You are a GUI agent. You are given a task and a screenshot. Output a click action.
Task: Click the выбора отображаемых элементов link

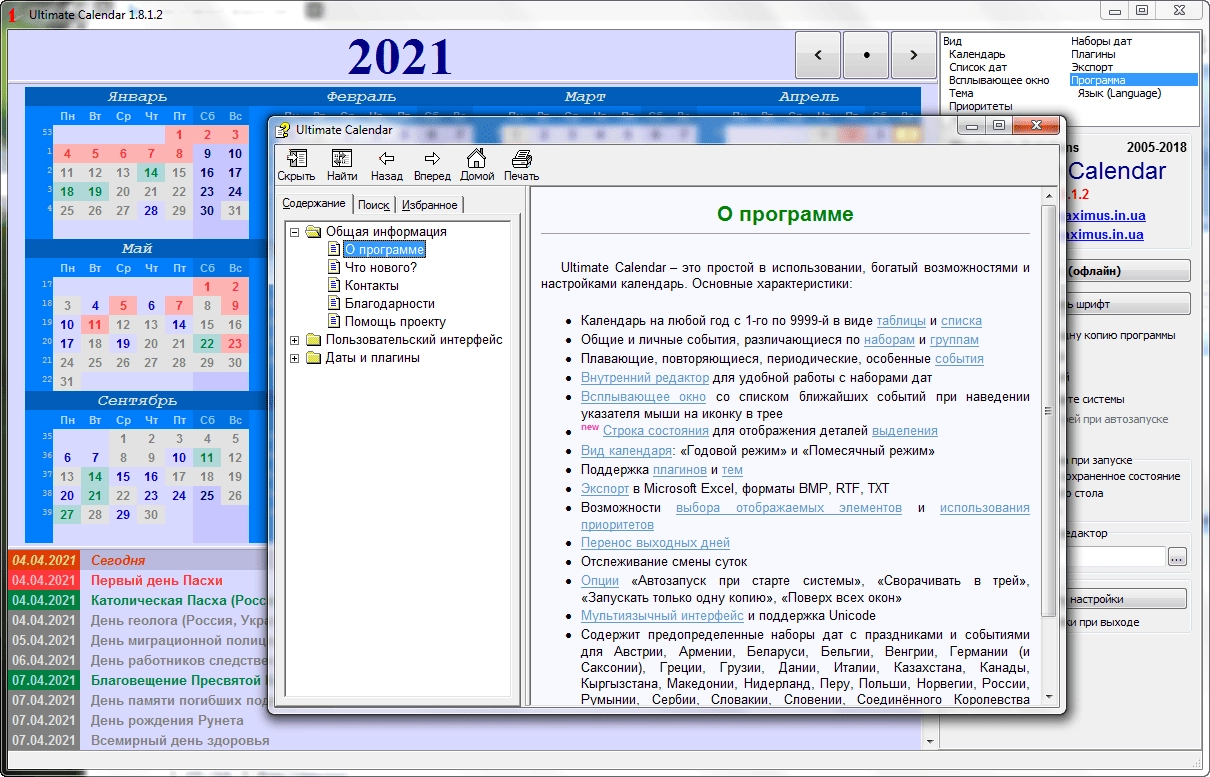click(789, 508)
